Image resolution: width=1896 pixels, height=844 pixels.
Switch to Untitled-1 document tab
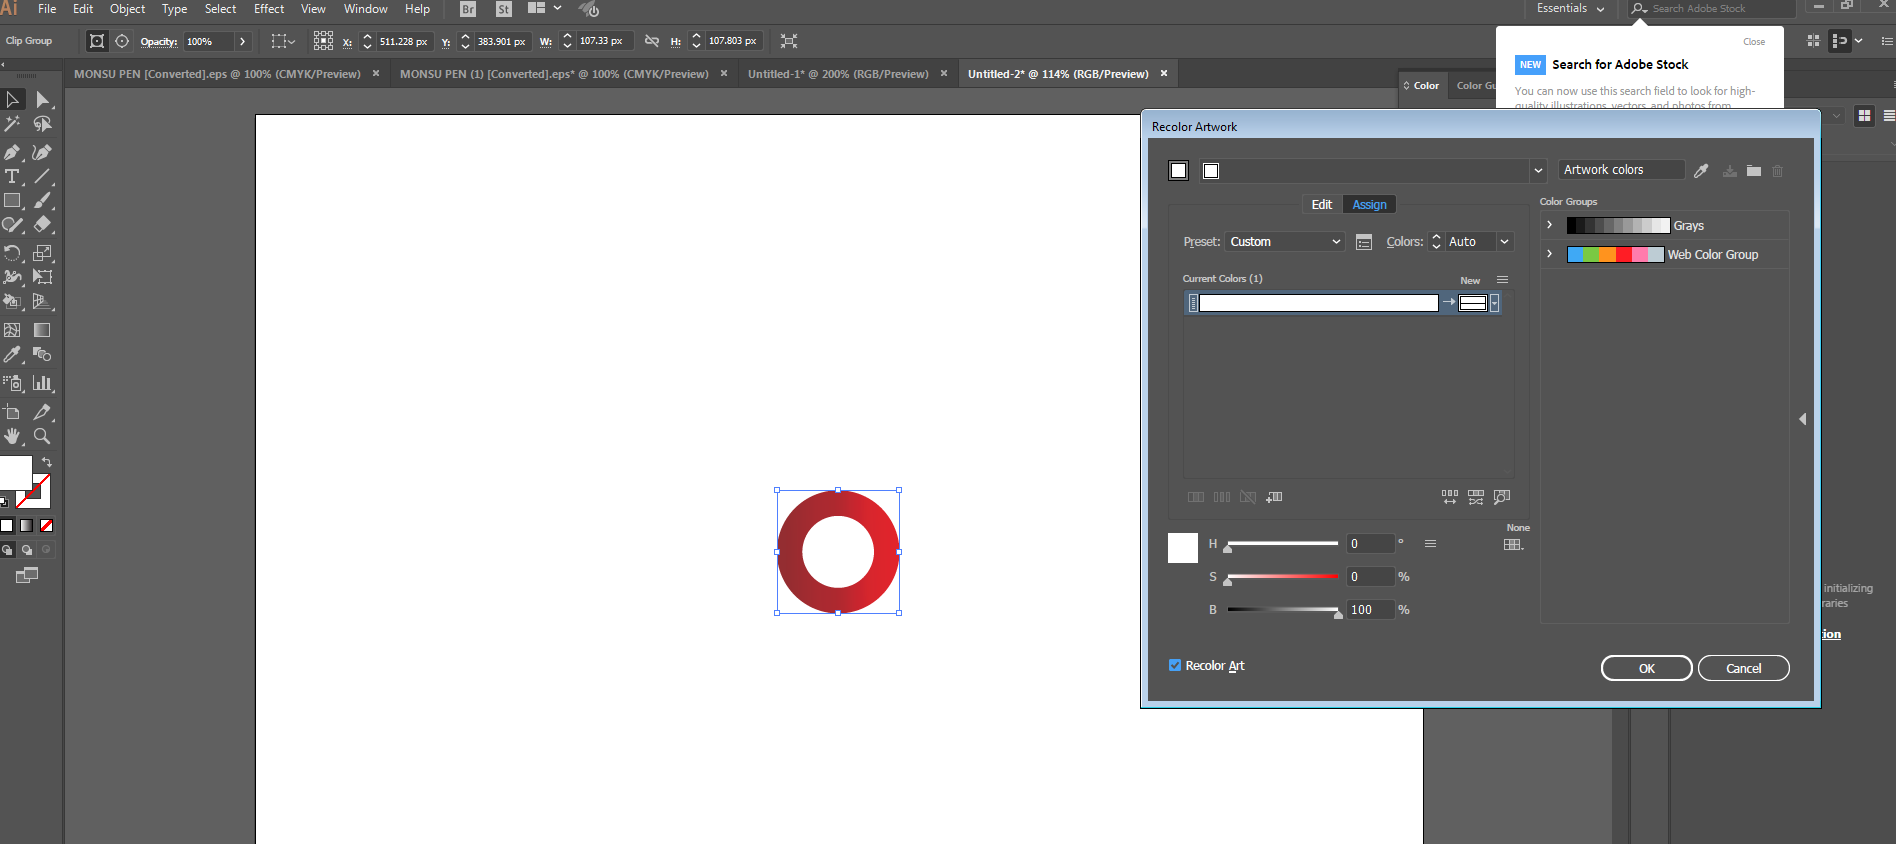838,74
